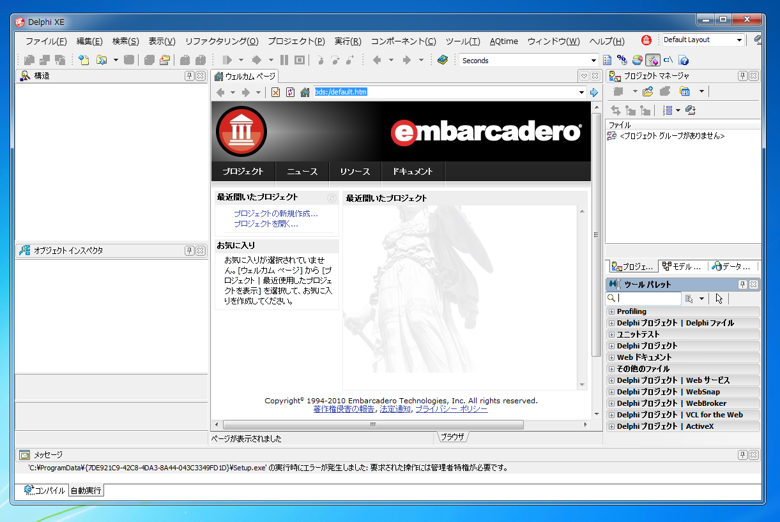This screenshot has width=780, height=522.
Task: Click the AQtime percent icon
Action: tap(622, 60)
